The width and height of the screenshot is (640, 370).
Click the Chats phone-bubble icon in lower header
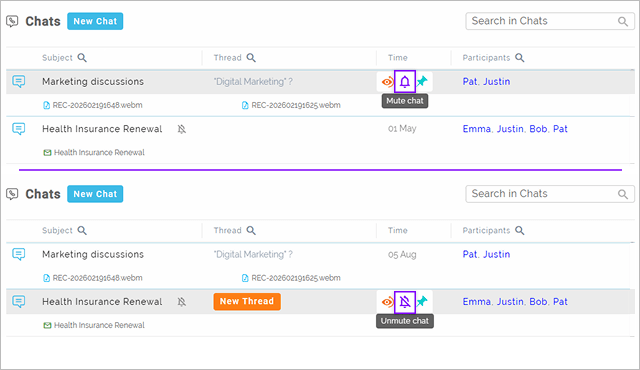pyautogui.click(x=12, y=194)
